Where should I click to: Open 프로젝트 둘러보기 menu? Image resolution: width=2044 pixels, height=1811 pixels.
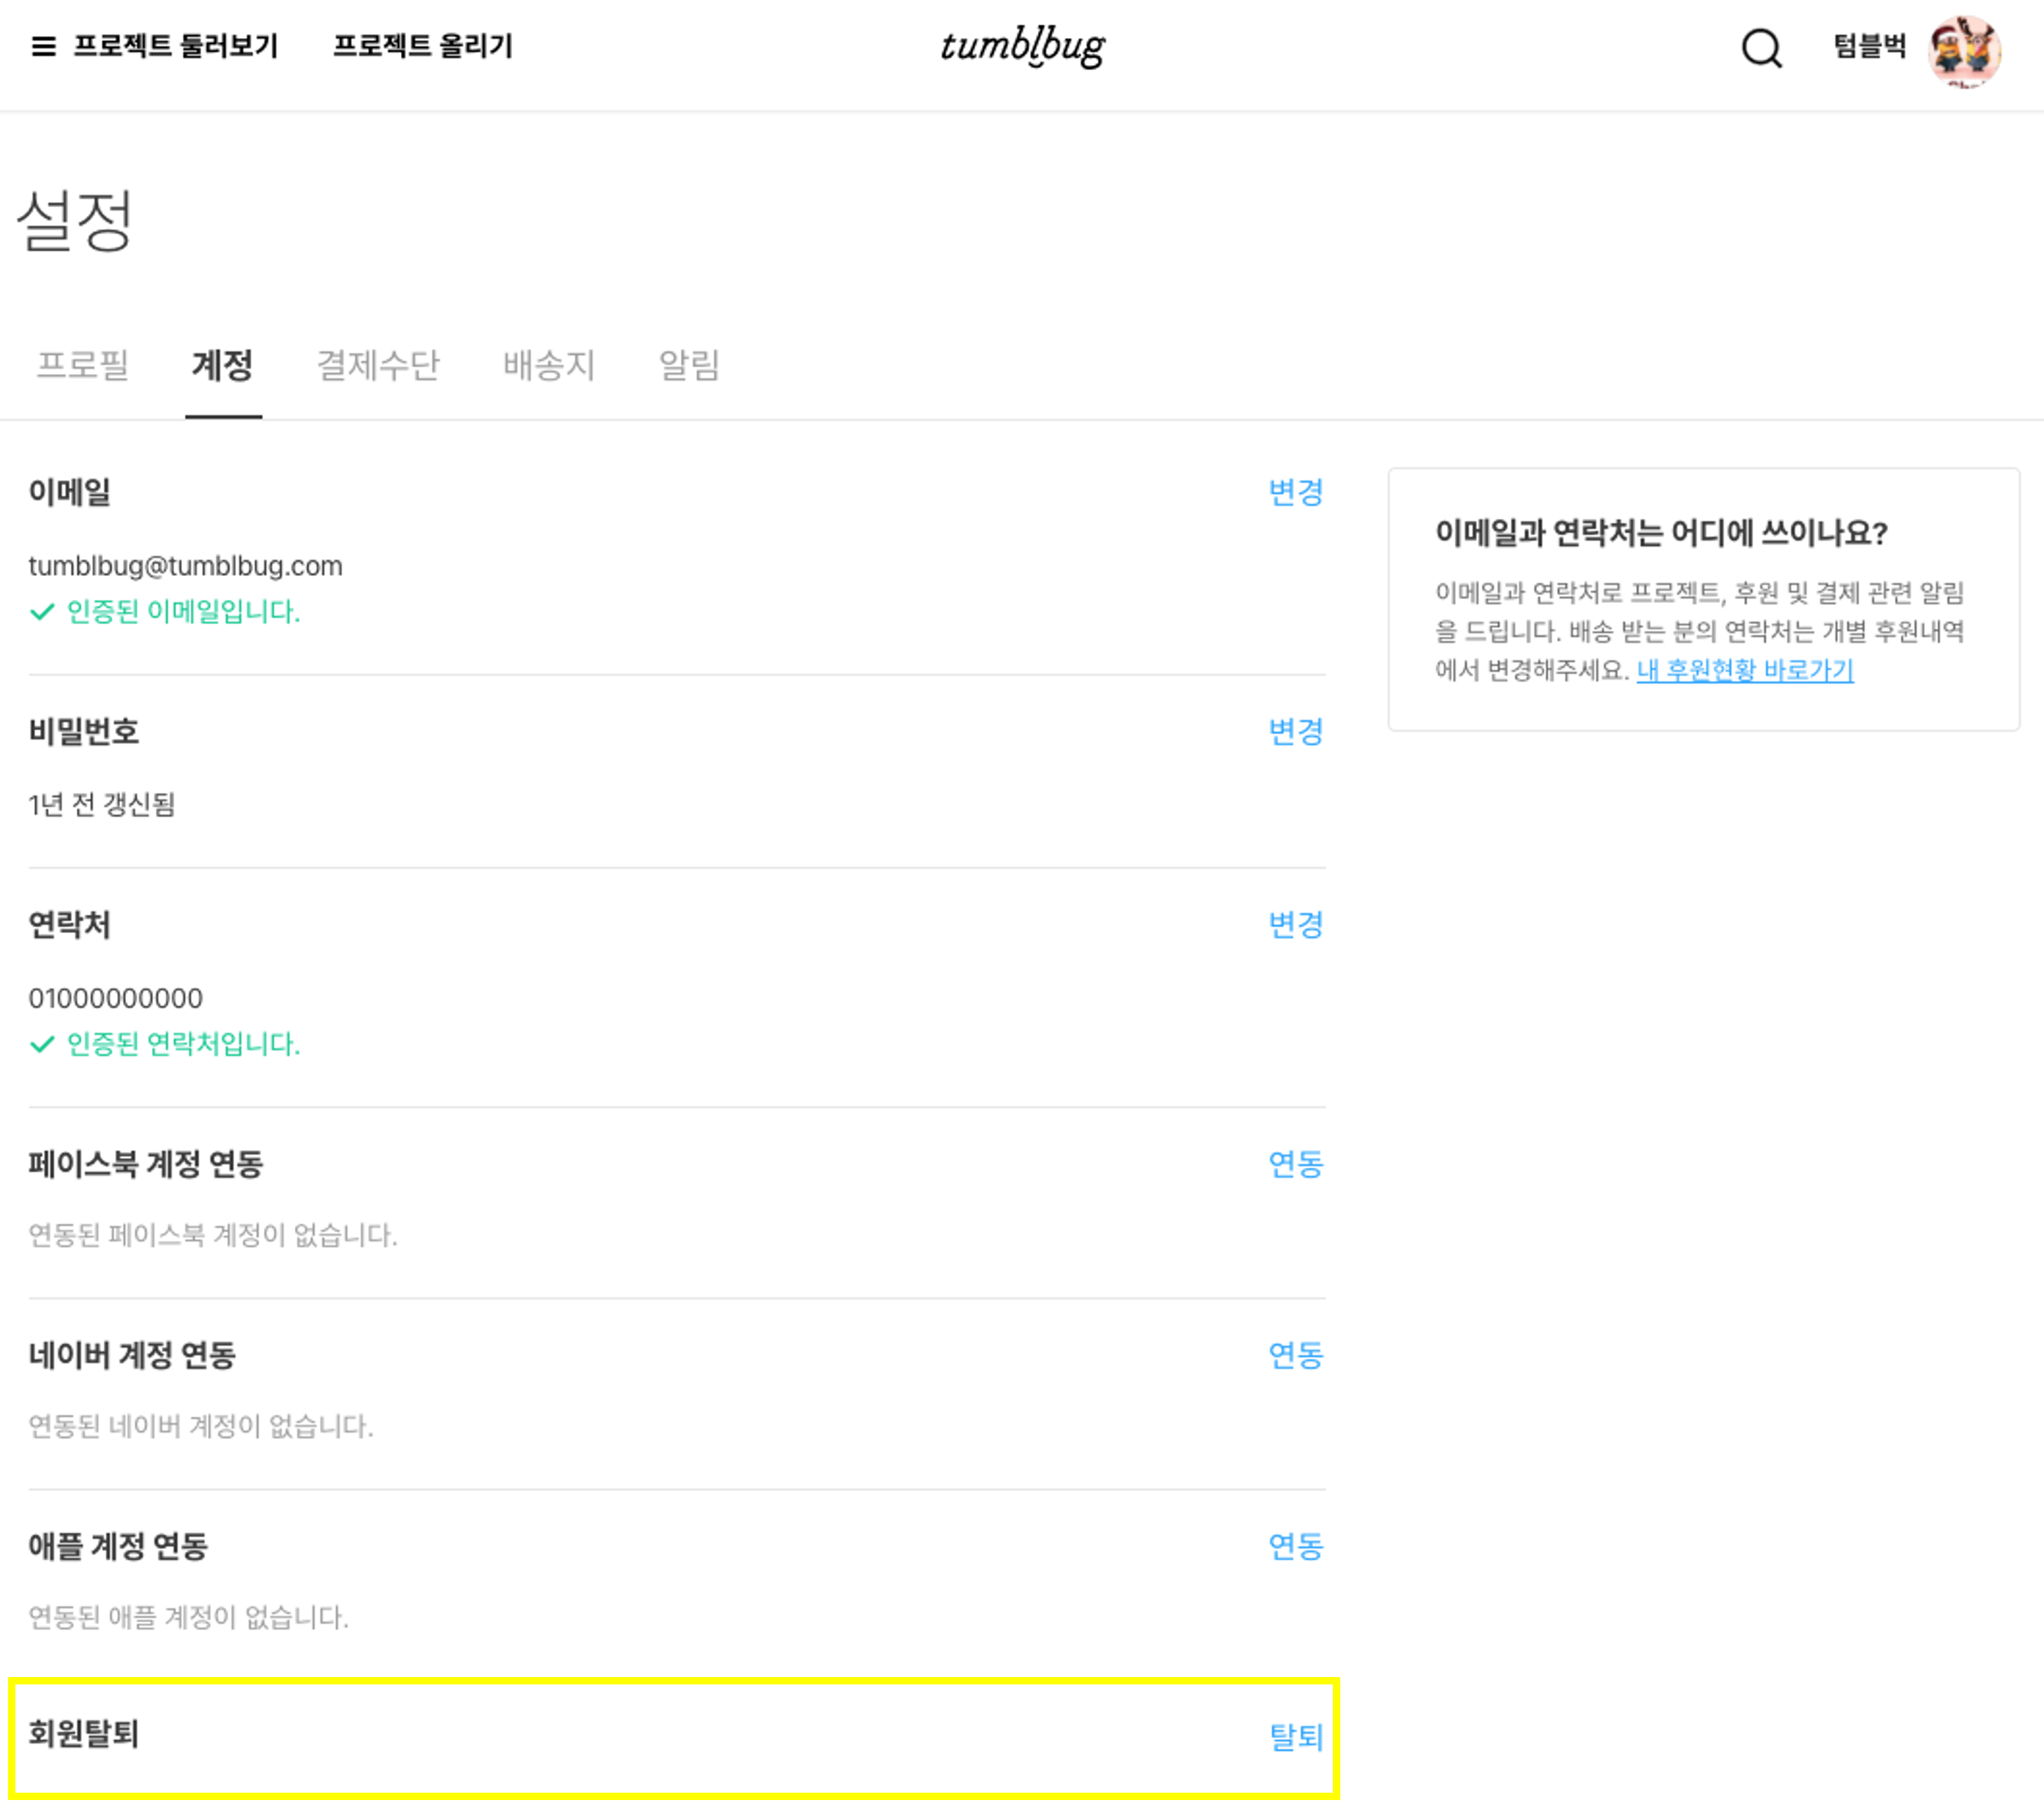point(176,46)
